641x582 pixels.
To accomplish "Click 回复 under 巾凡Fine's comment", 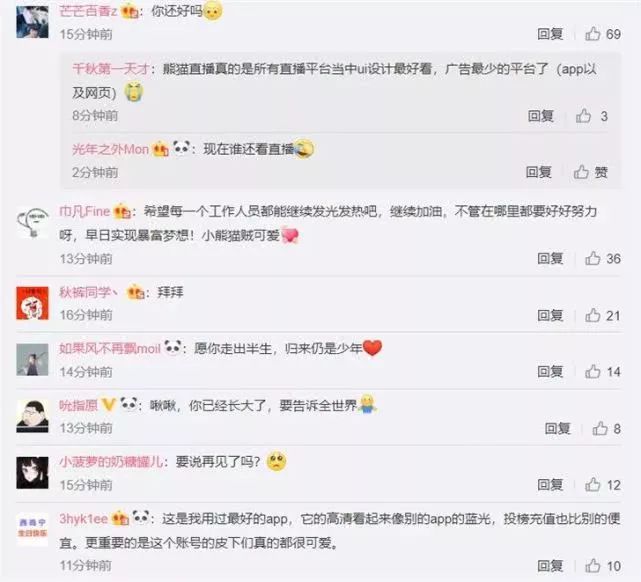I will pos(550,258).
